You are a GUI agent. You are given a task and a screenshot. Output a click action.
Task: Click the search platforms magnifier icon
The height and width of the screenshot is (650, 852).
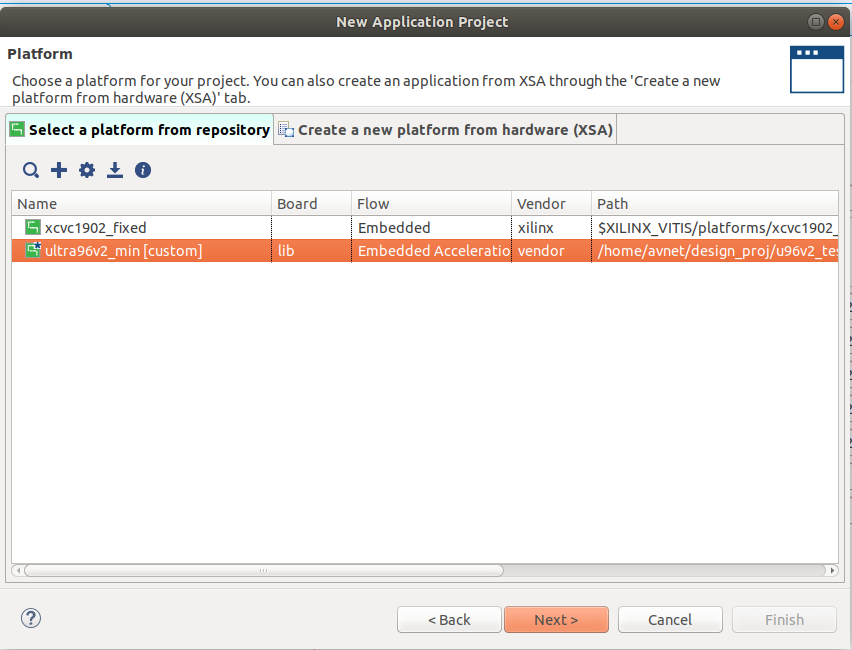(x=31, y=170)
